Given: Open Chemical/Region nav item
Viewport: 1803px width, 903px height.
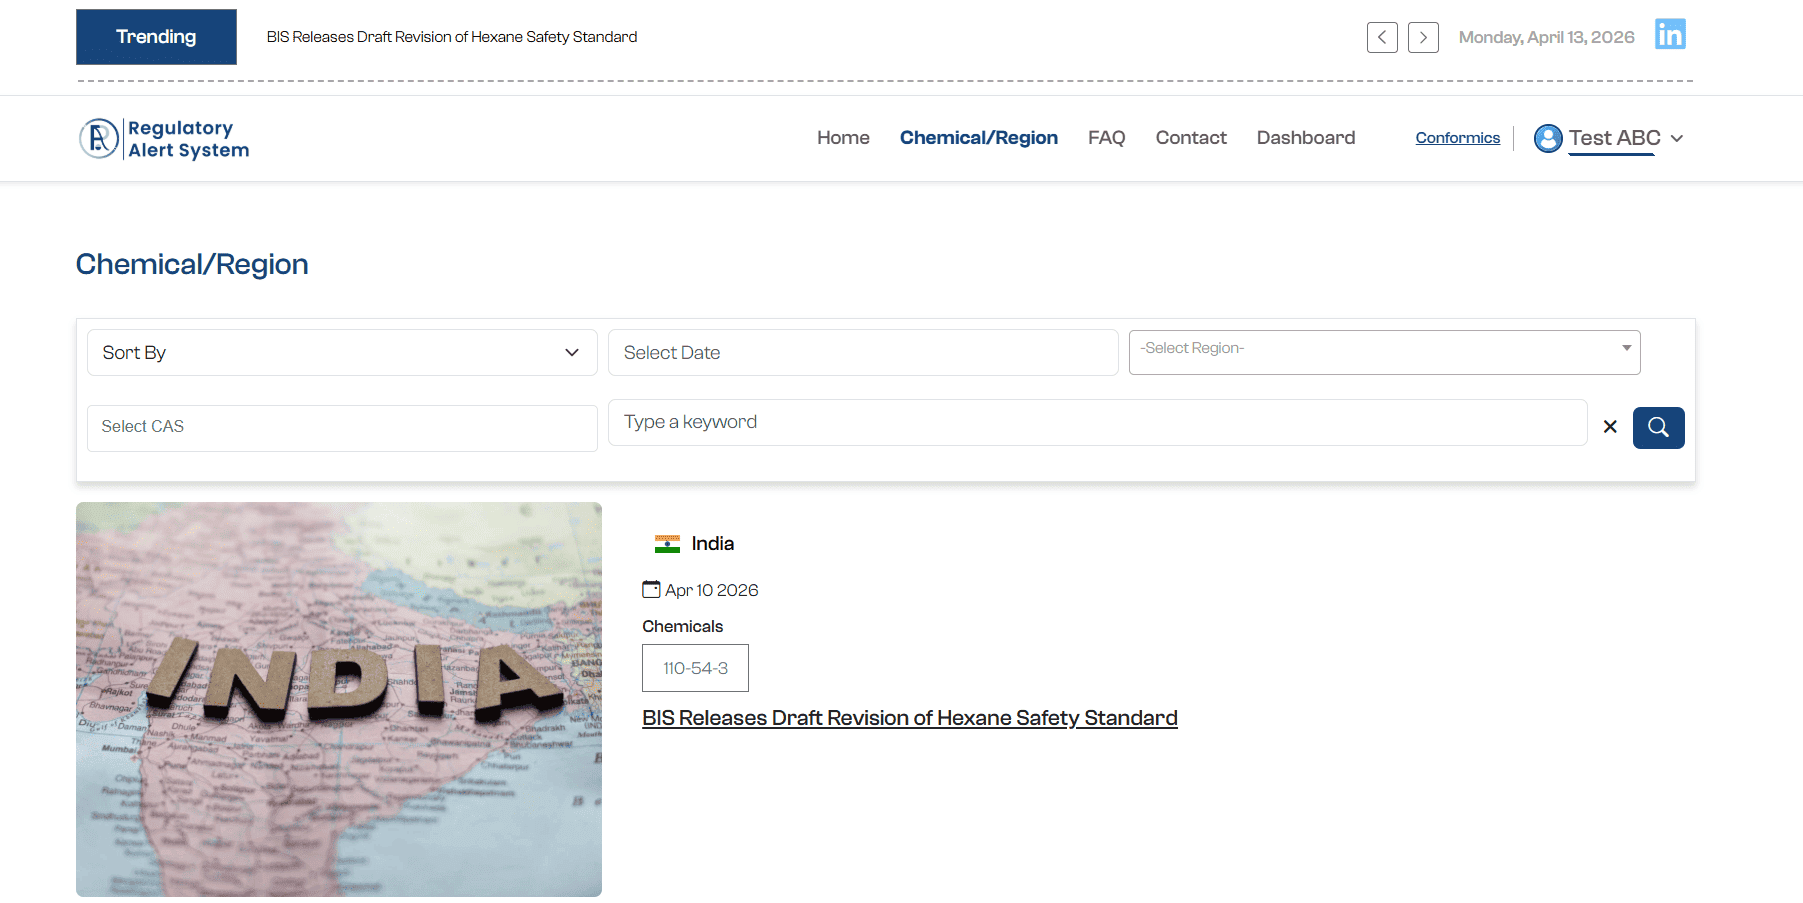Looking at the screenshot, I should pos(979,138).
